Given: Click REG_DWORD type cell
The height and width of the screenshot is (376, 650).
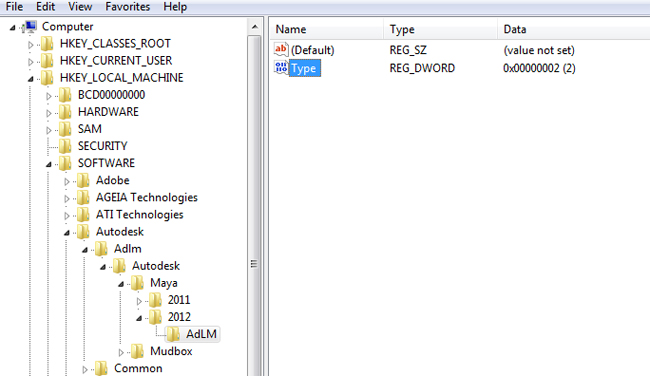Looking at the screenshot, I should point(422,68).
